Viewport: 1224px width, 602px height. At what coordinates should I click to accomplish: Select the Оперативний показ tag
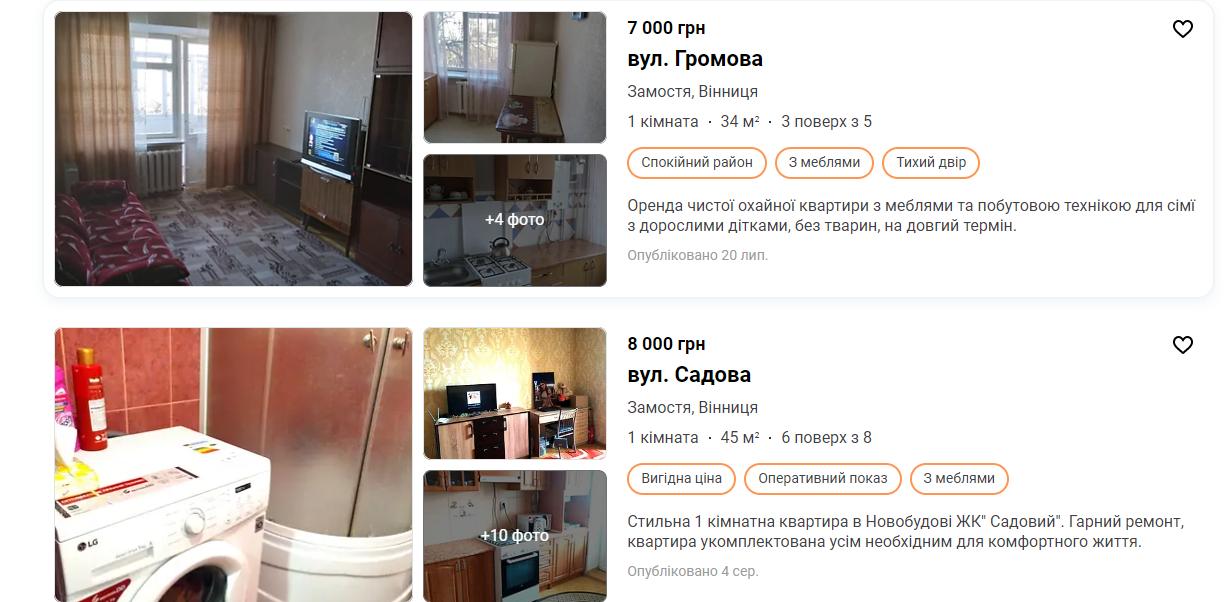[x=823, y=479]
